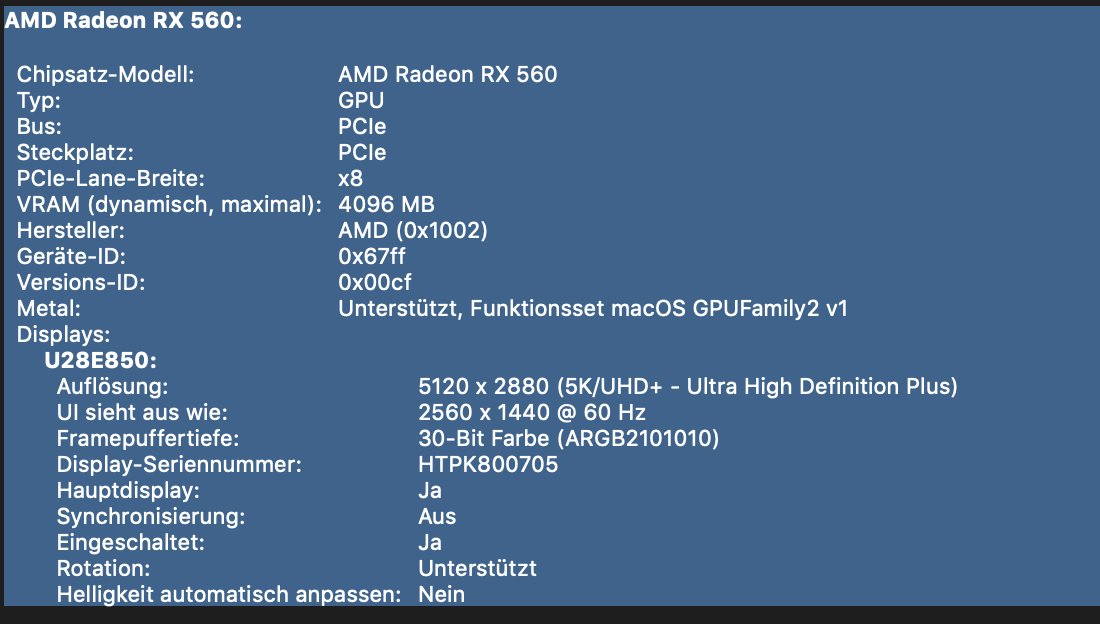Viewport: 1100px width, 624px height.
Task: Click the AMD Radeon RX 560 heading
Action: [124, 21]
